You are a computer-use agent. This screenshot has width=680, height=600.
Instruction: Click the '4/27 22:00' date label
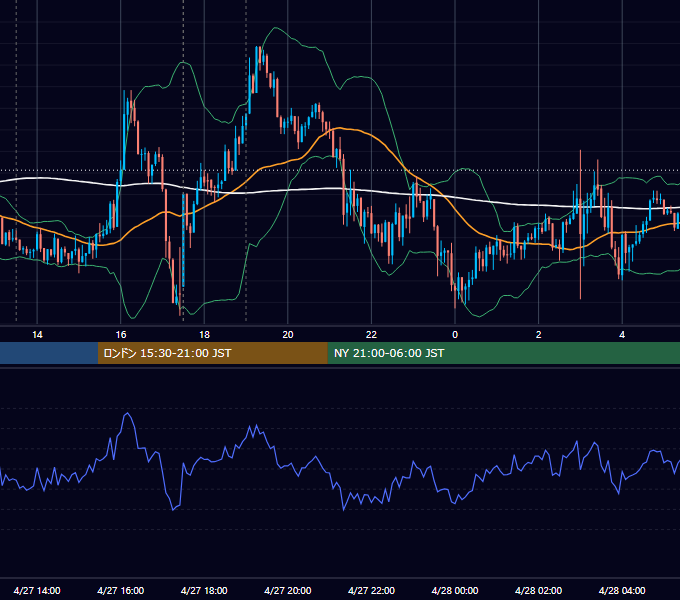pos(371,590)
